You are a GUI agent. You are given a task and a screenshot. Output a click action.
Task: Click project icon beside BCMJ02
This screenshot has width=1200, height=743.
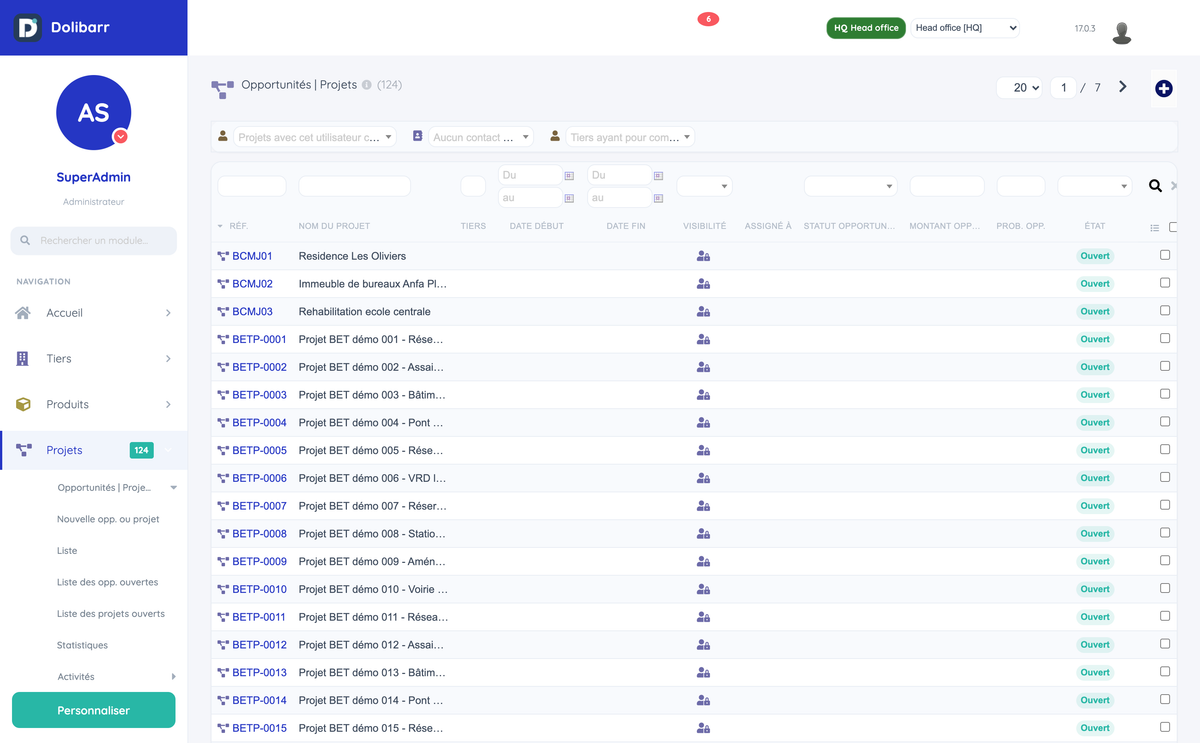[223, 284]
